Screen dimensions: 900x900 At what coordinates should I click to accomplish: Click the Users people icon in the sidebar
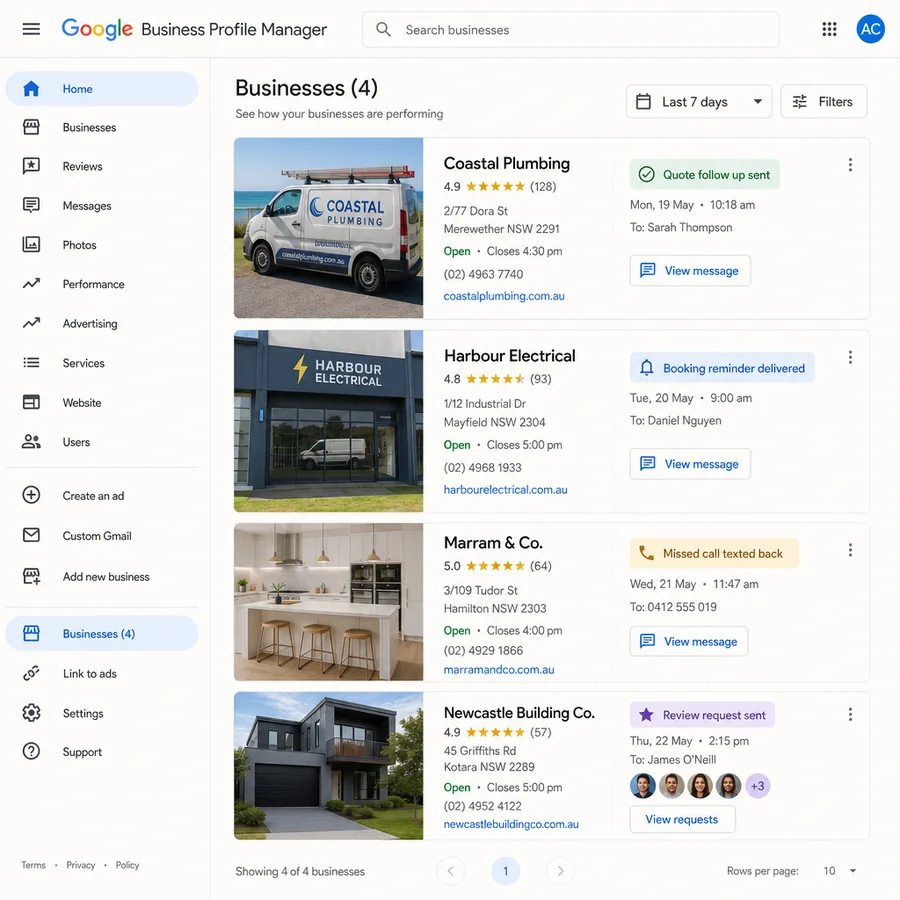[31, 441]
